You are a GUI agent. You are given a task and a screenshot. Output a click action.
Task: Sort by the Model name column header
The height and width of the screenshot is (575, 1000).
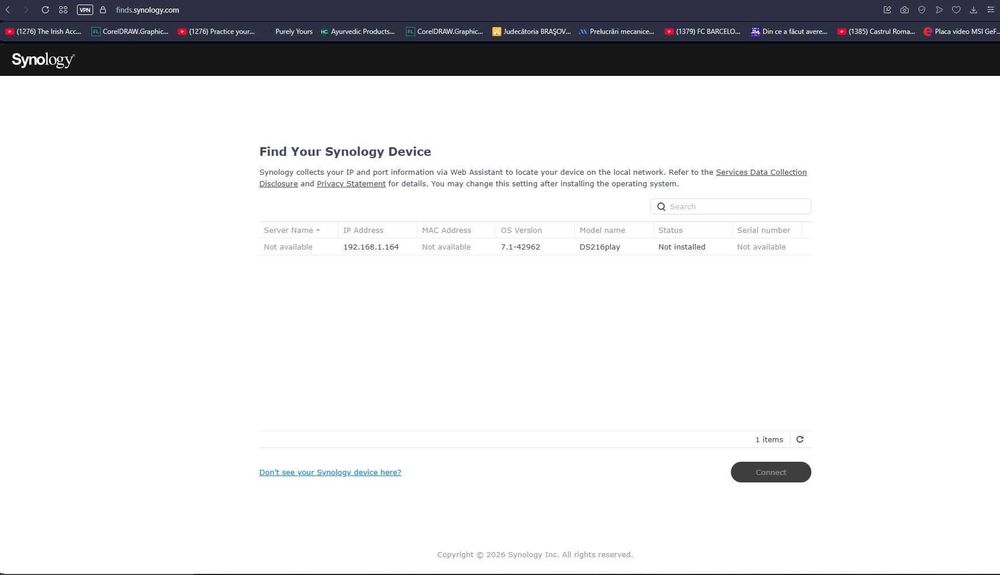[614, 230]
